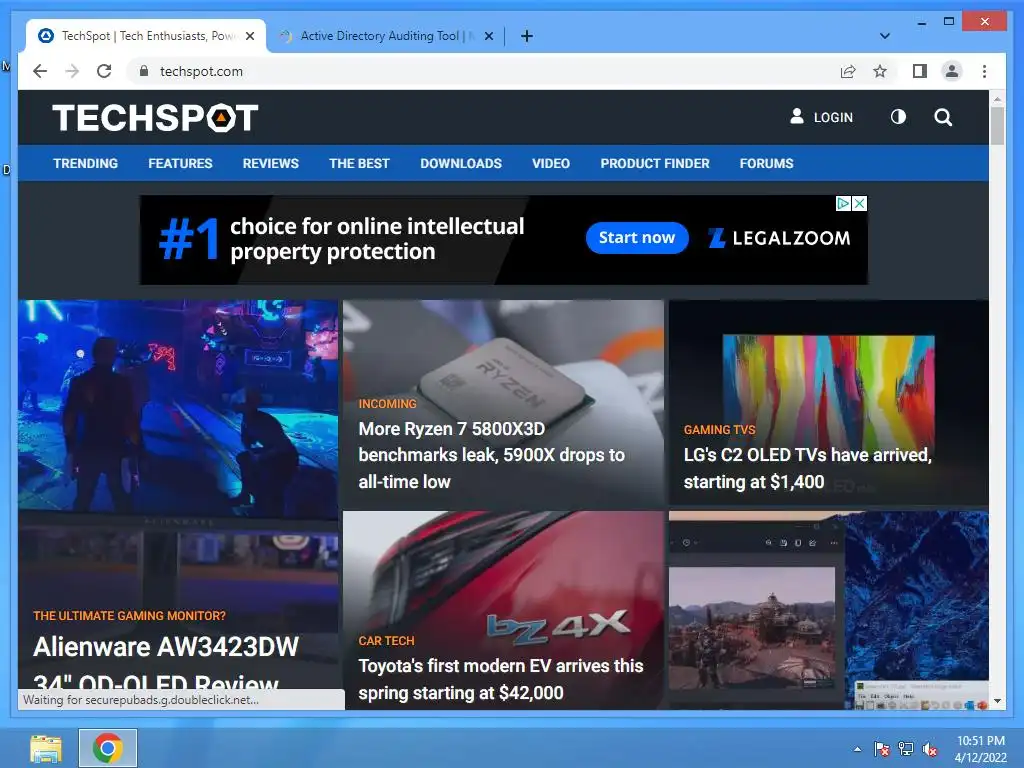Click the GAMING TVS category label
Screen dimensions: 1024x768
pyautogui.click(x=719, y=430)
